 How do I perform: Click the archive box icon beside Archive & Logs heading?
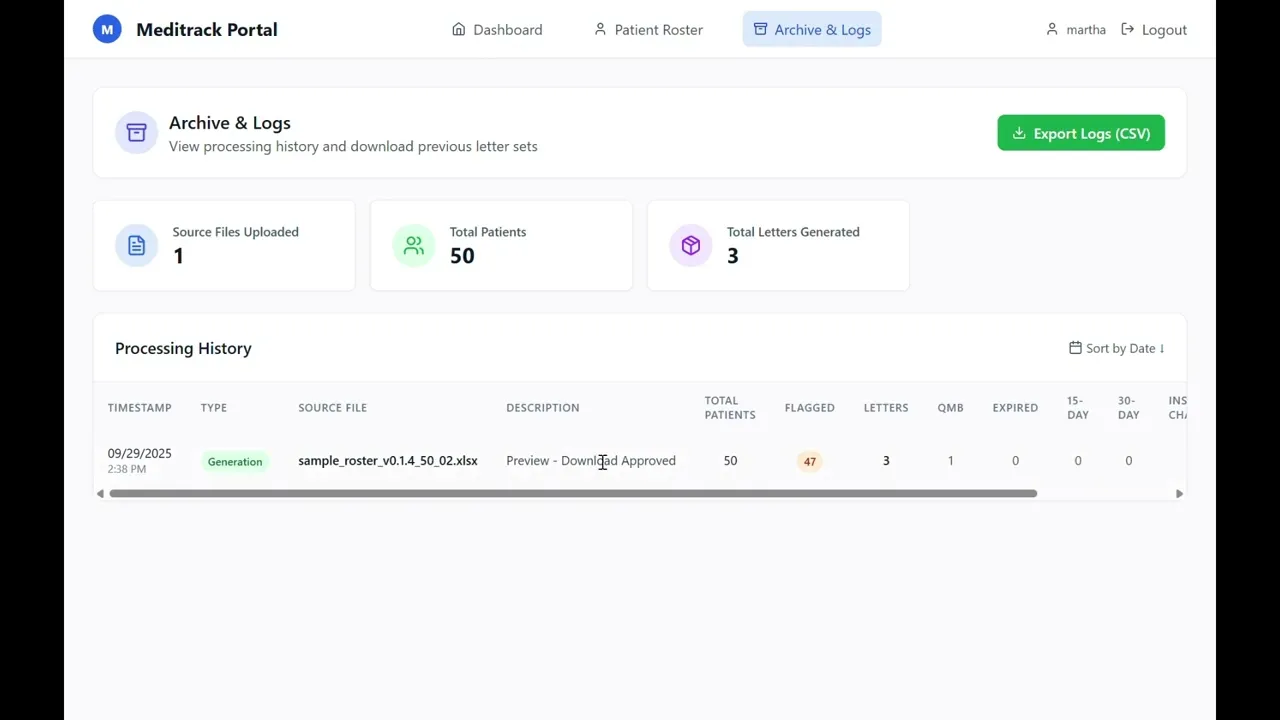coord(136,133)
